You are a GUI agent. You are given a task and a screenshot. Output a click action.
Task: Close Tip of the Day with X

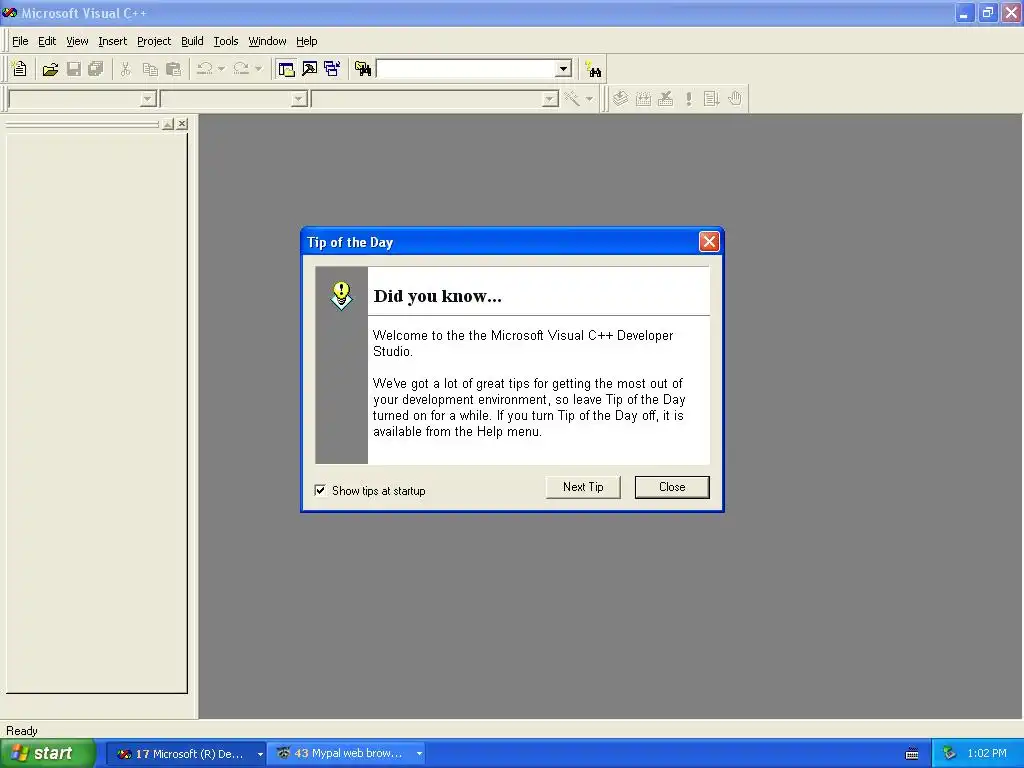point(709,242)
